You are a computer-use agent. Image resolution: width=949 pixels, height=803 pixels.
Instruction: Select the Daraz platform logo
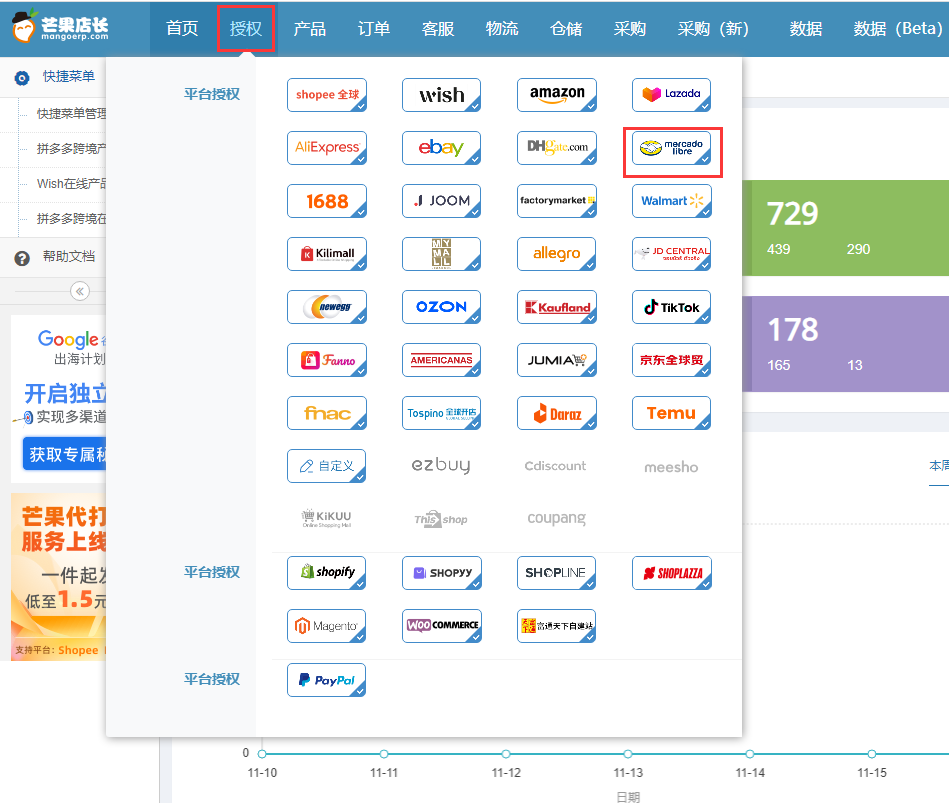pos(557,413)
